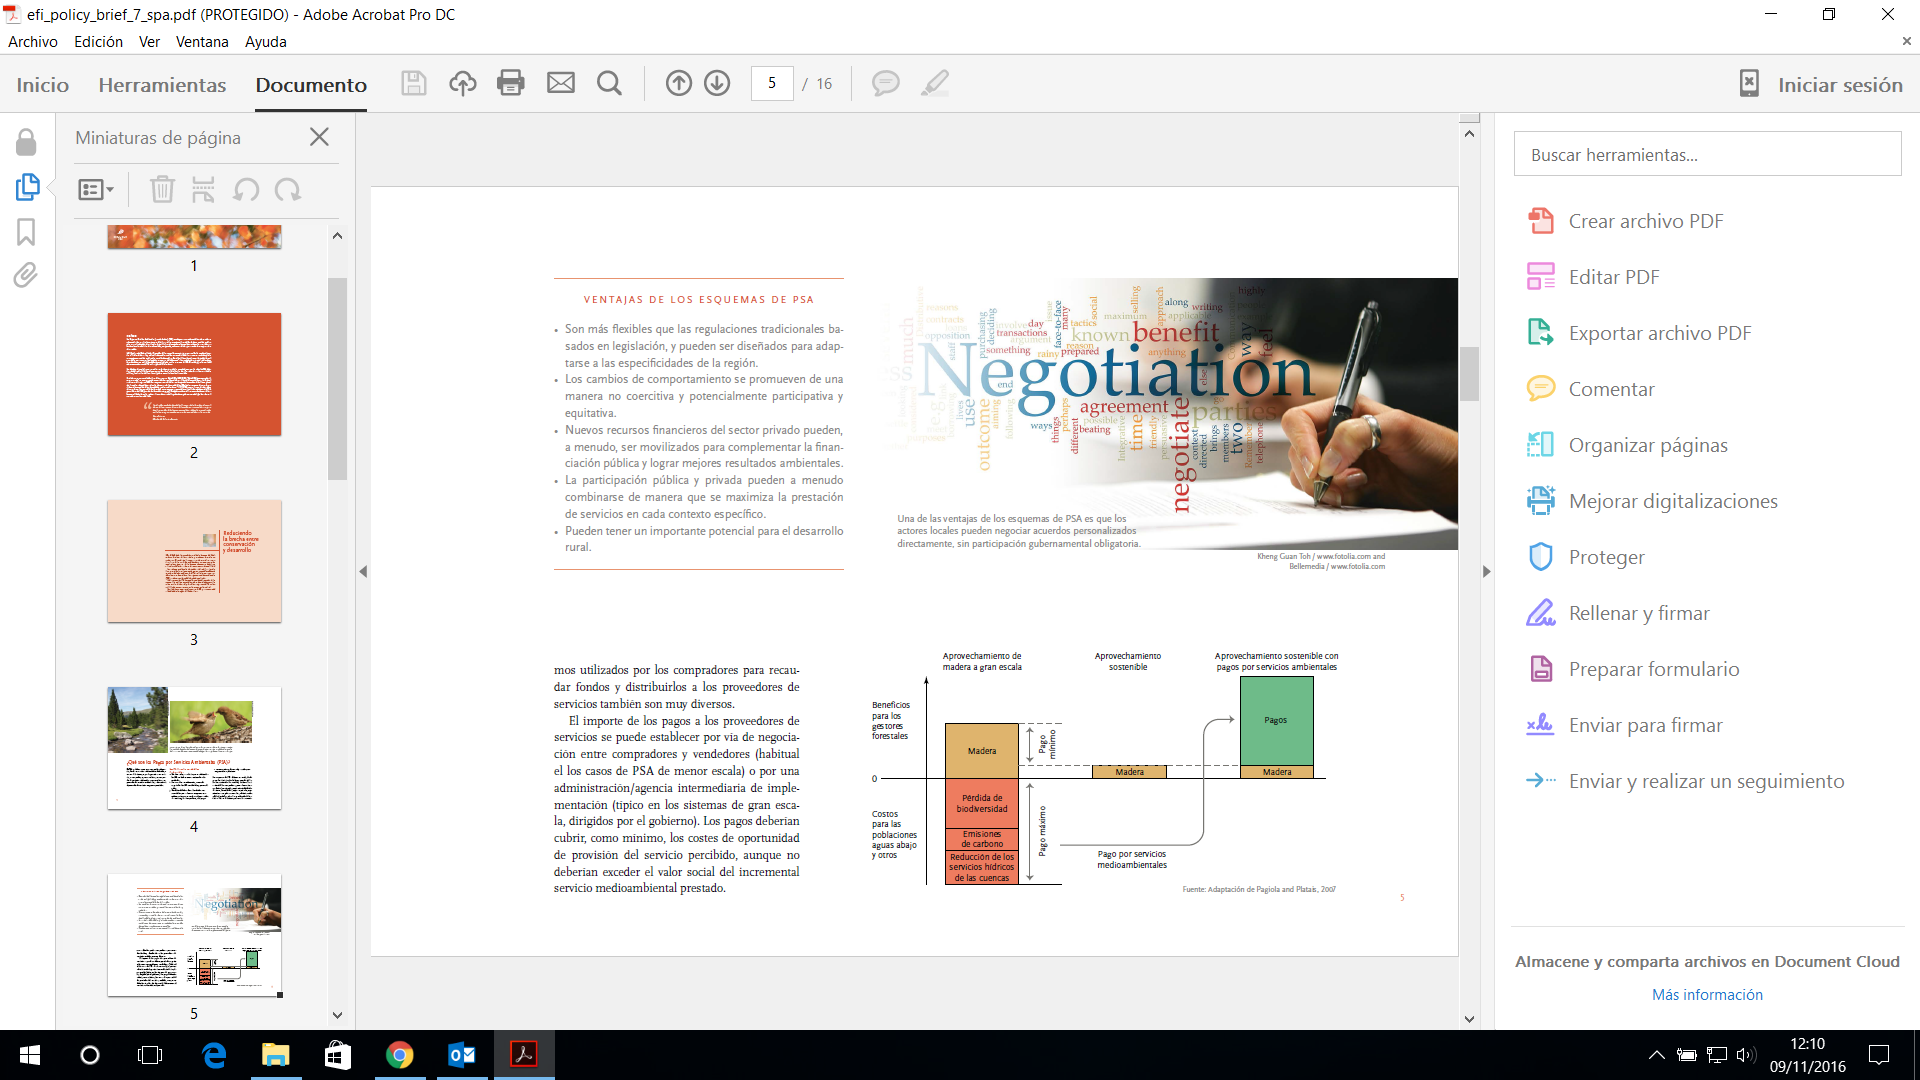Click the upload to cloud icon
1920x1080 pixels.
coord(462,84)
